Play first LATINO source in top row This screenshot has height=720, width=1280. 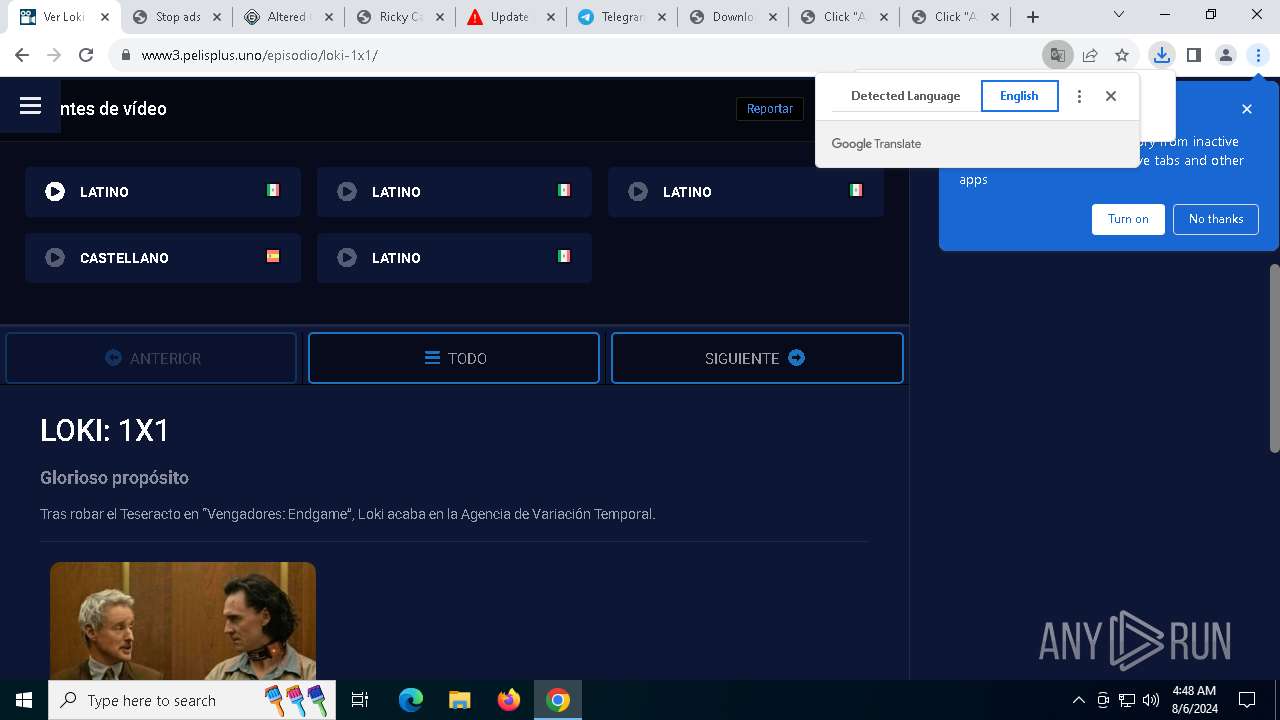(x=163, y=192)
